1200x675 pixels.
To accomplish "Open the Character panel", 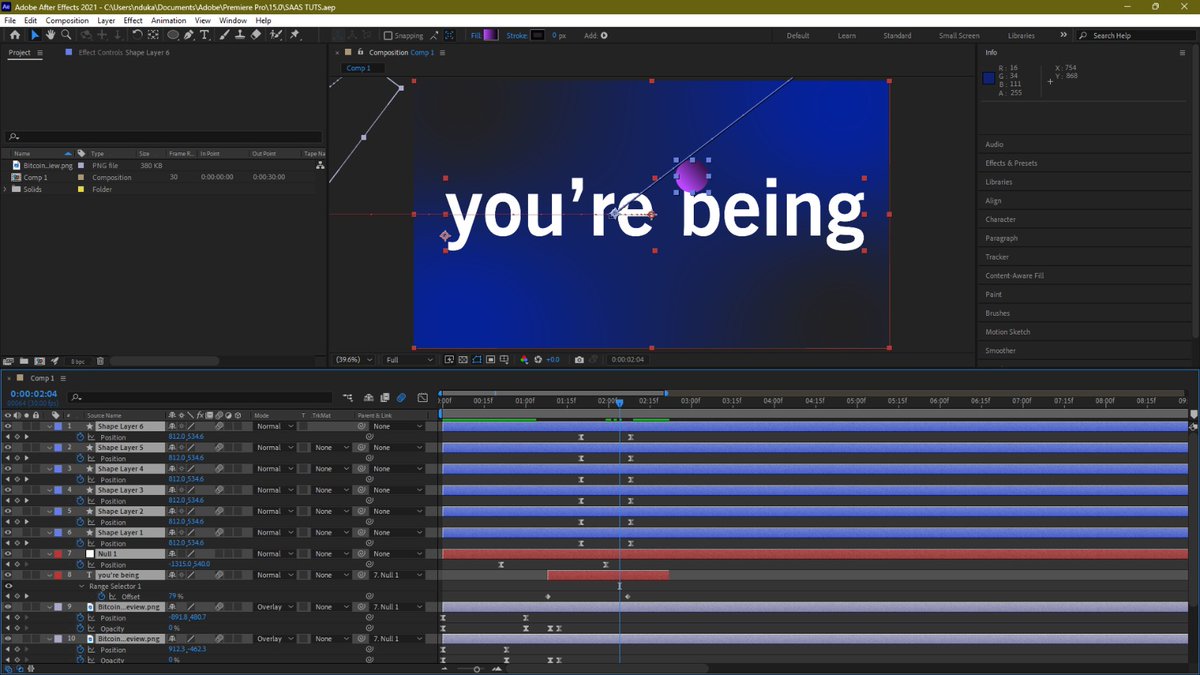I will [1000, 219].
